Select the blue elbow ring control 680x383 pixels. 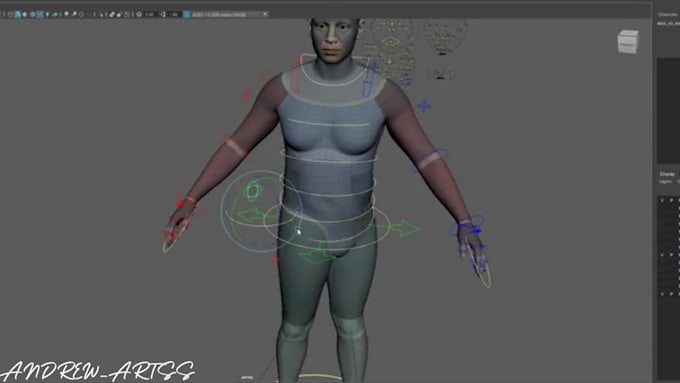(429, 160)
